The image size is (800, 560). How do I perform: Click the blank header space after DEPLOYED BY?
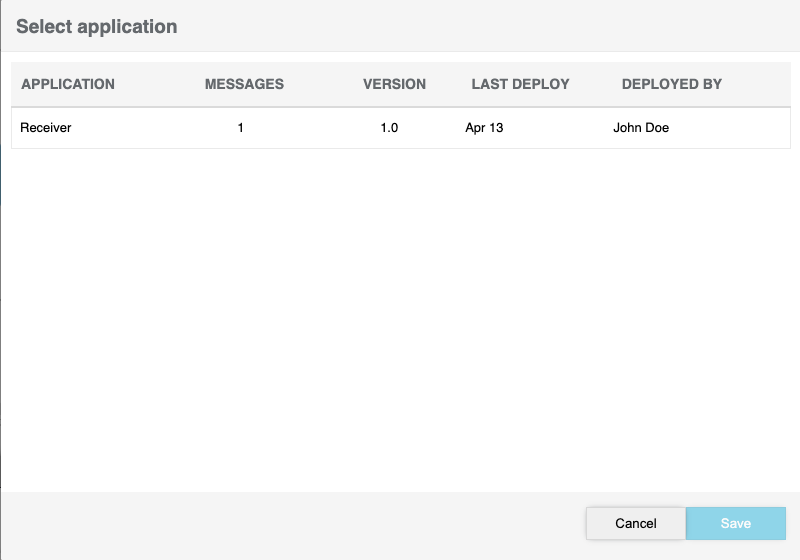[x=760, y=84]
